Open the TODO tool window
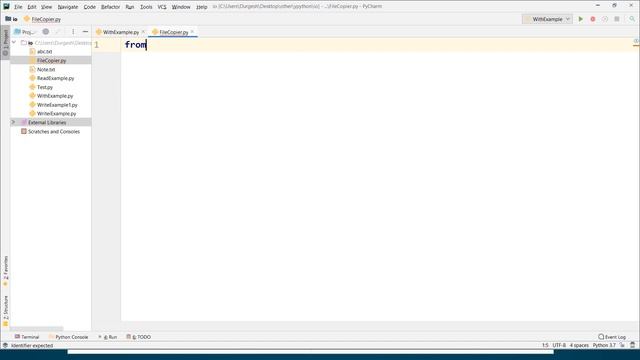The image size is (640, 360). coord(139,337)
